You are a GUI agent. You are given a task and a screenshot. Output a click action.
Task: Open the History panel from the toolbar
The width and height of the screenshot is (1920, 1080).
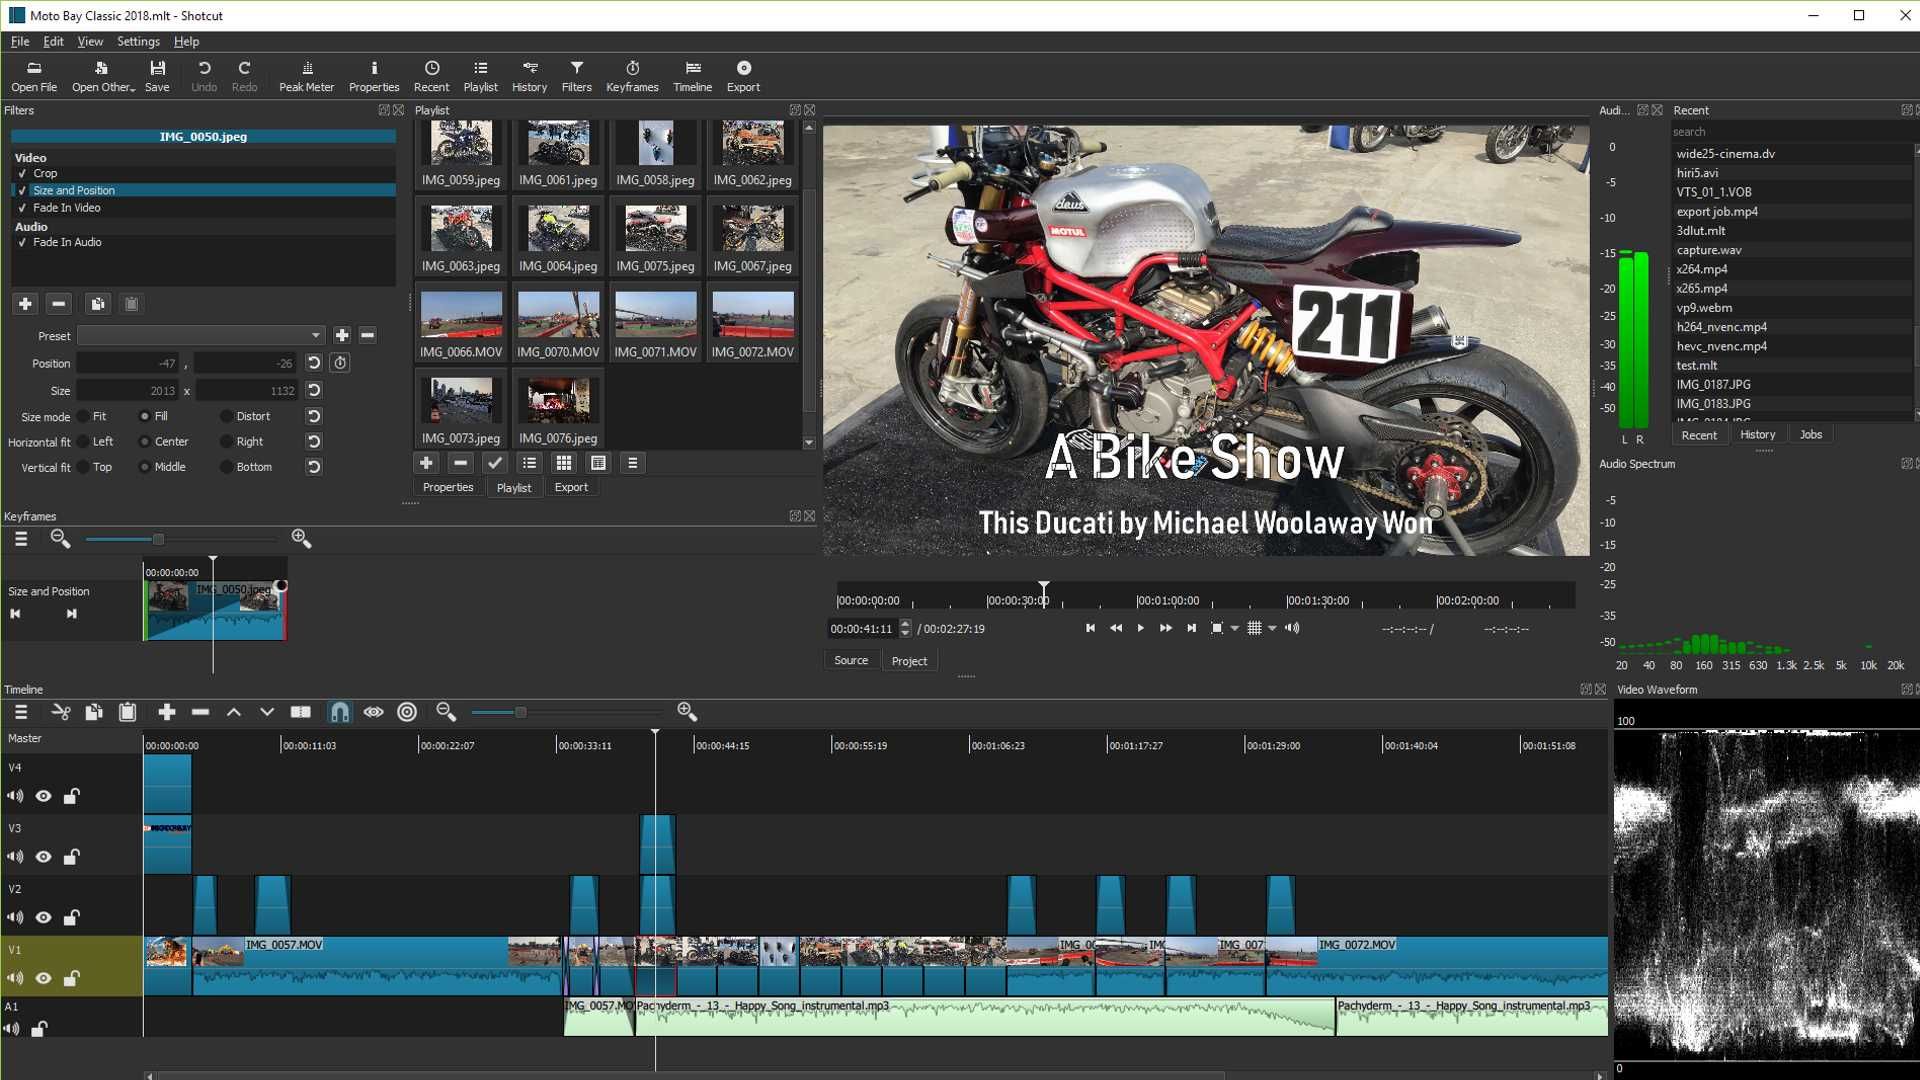(x=529, y=75)
